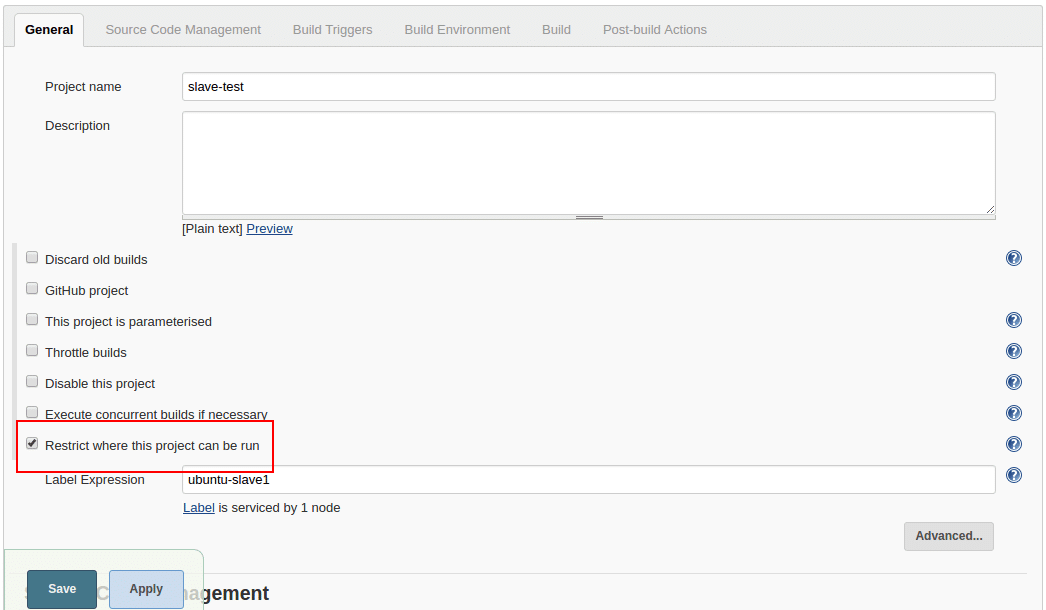
Task: Save the project configuration
Action: click(61, 589)
